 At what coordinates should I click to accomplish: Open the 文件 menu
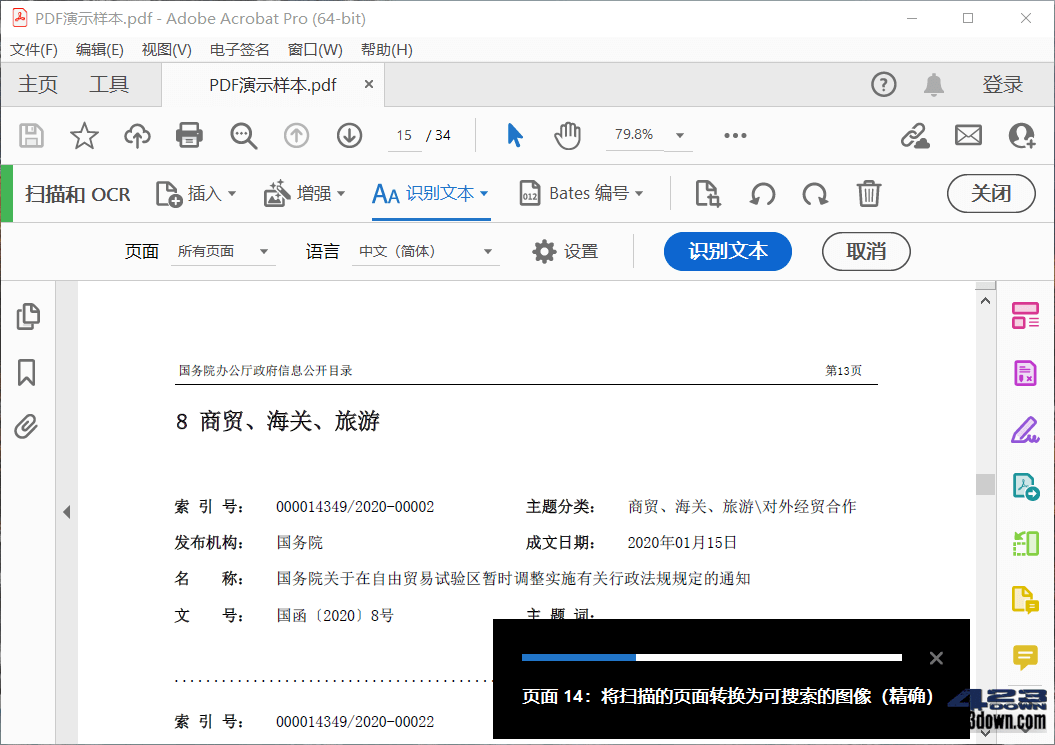click(33, 49)
